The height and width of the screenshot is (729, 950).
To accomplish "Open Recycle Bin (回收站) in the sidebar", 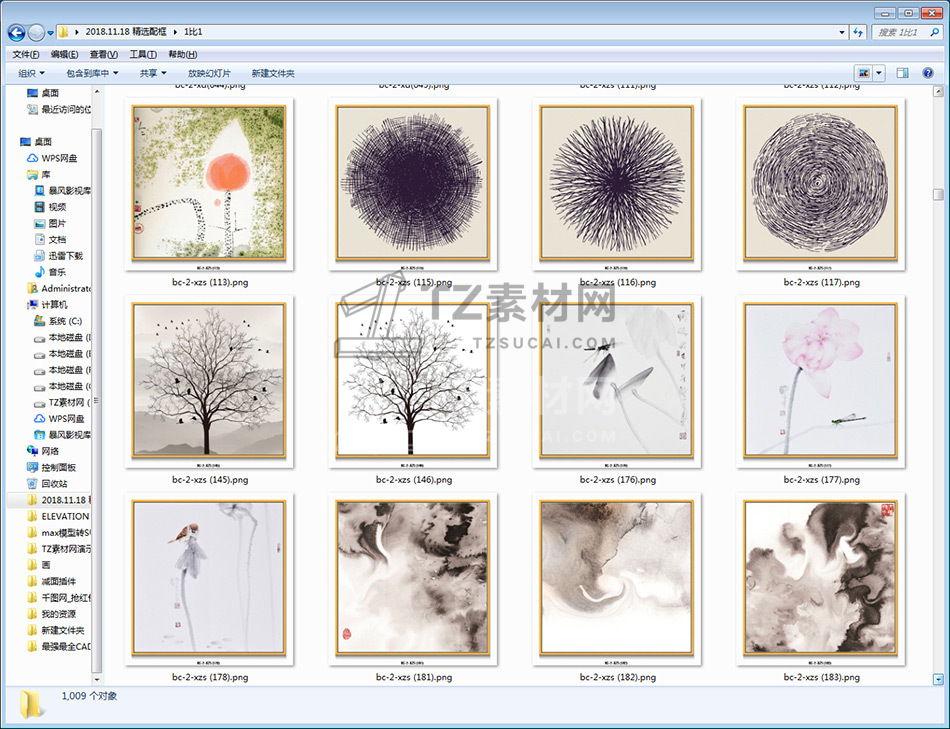I will tap(54, 483).
